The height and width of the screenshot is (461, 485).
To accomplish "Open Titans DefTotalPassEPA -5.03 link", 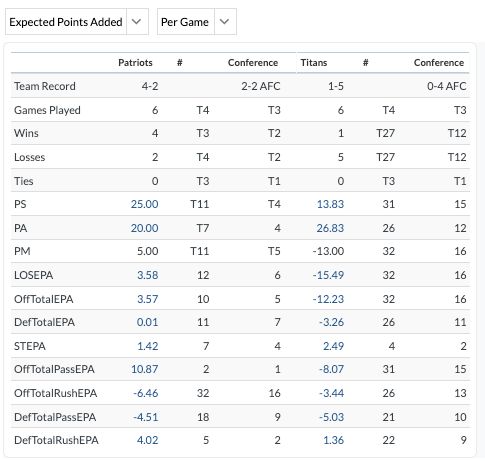I will (331, 417).
